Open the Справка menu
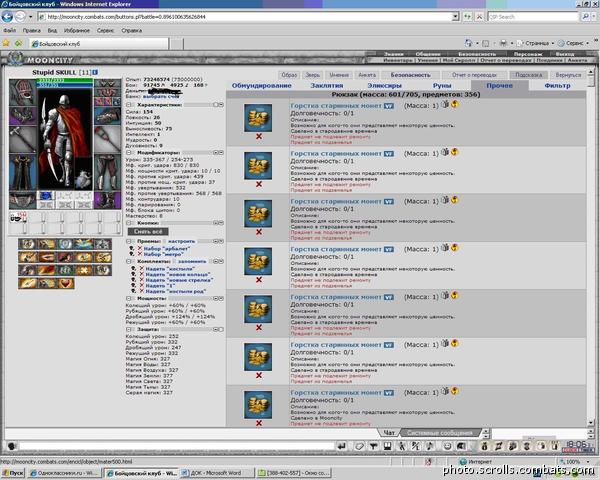 (x=132, y=30)
